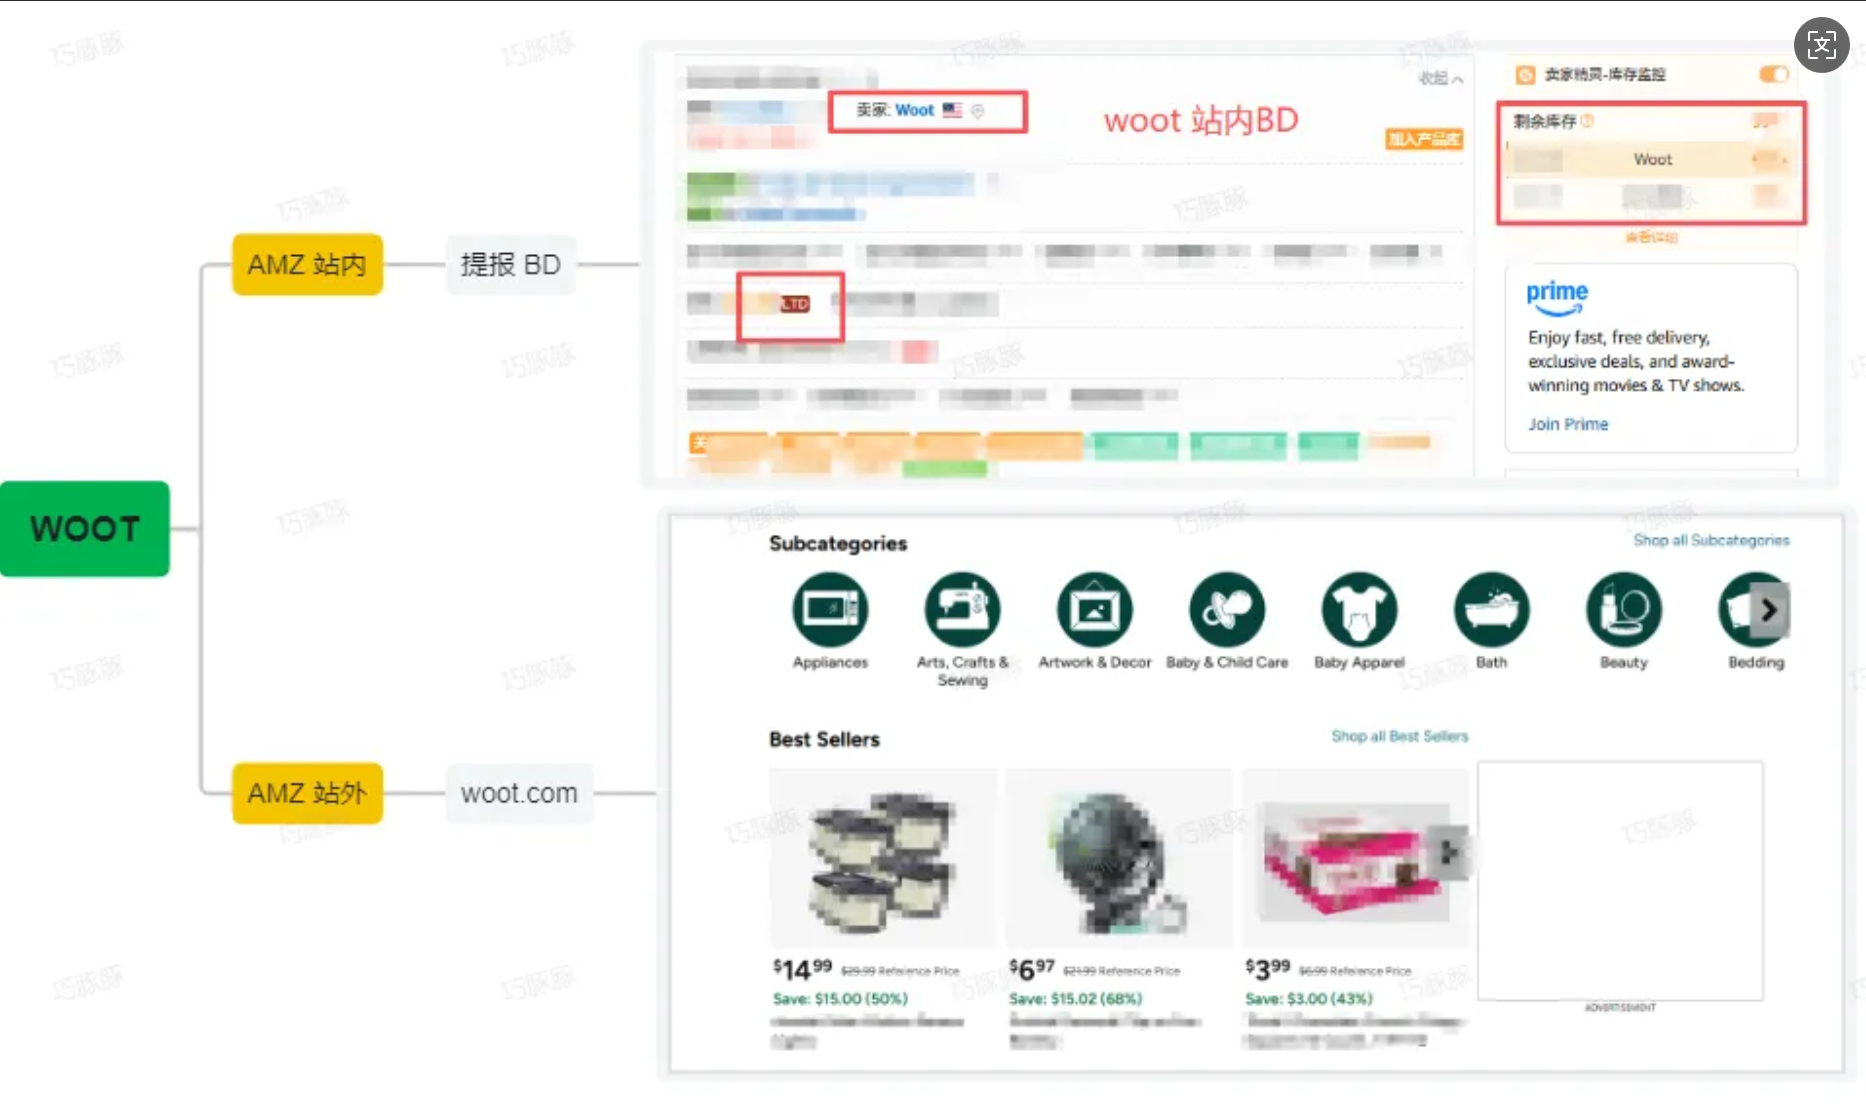This screenshot has height=1105, width=1866.
Task: Click the $3.99 price
Action: click(x=1268, y=969)
